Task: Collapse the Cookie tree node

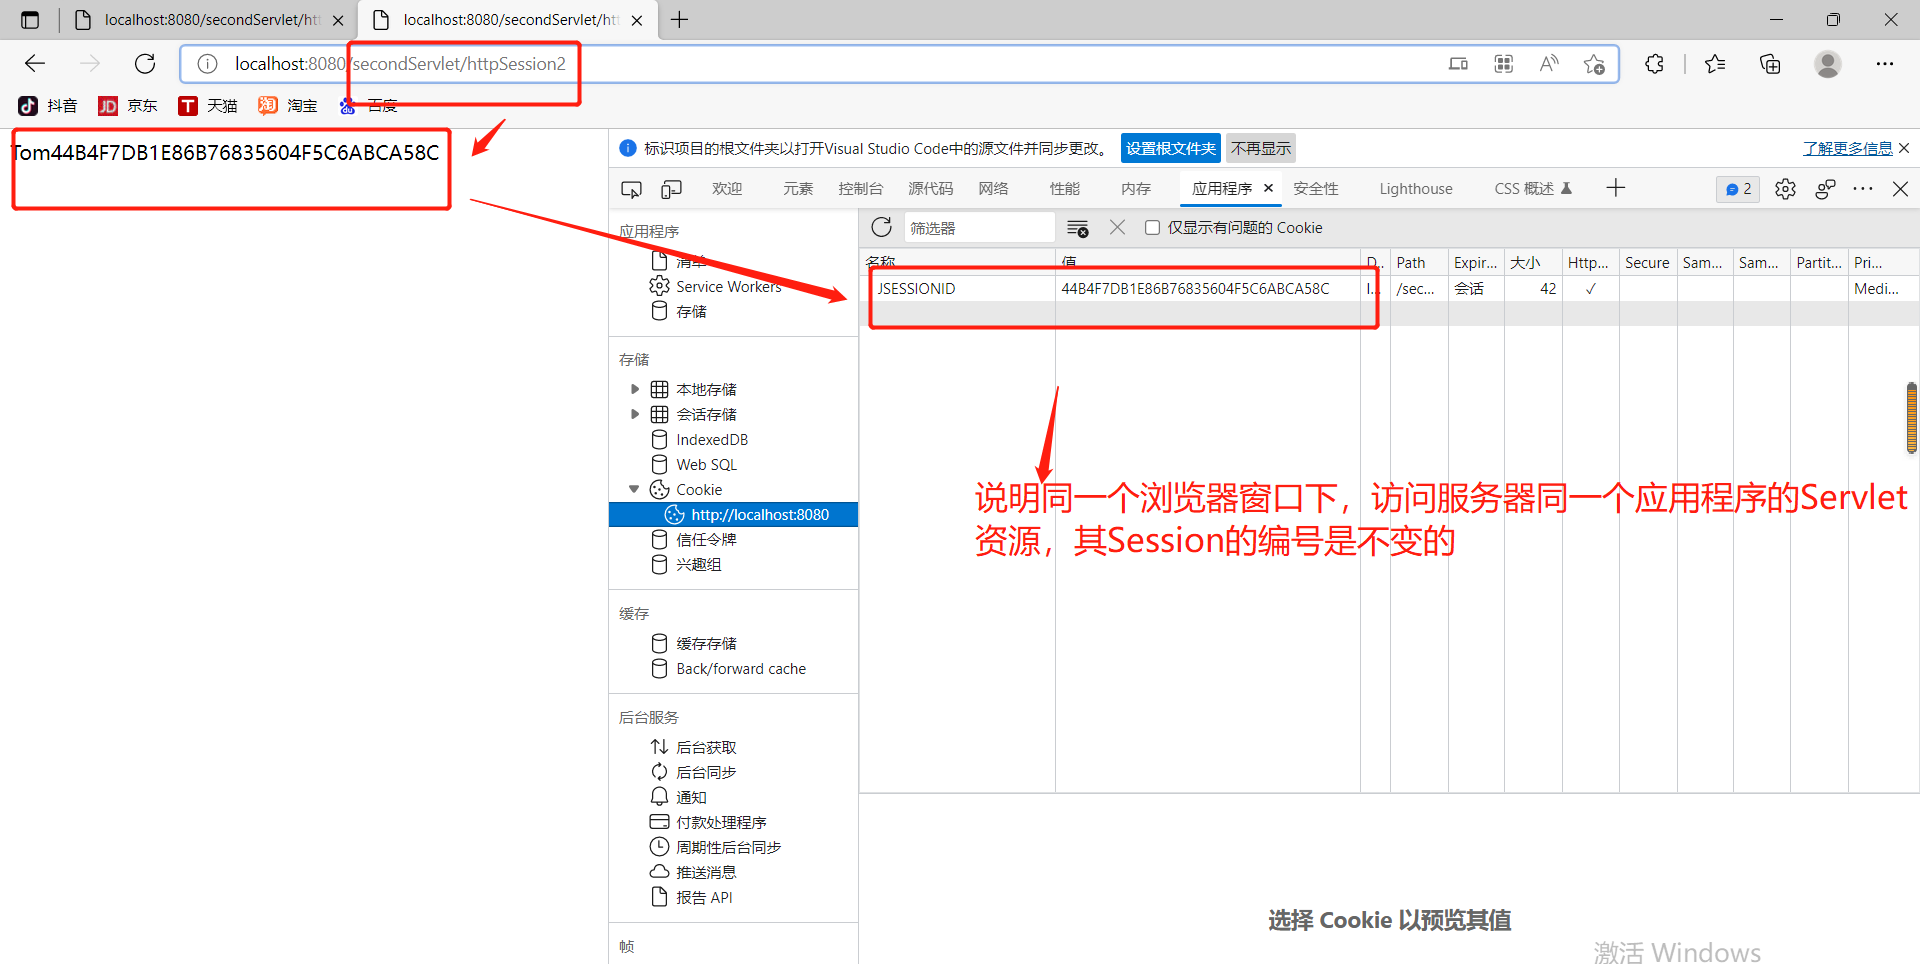Action: [634, 489]
